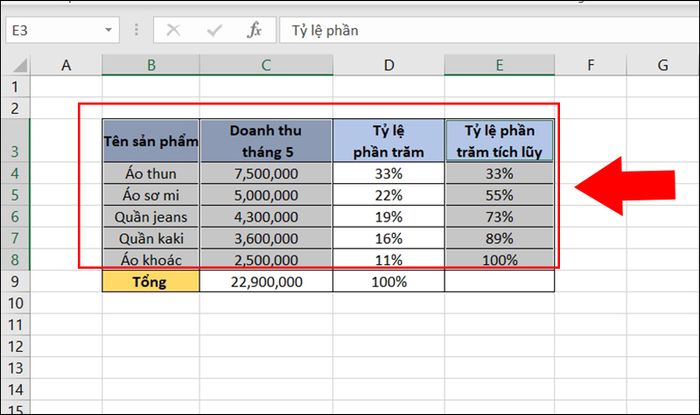Click the 5,000,000 revenue cell
700x415 pixels.
pos(266,195)
